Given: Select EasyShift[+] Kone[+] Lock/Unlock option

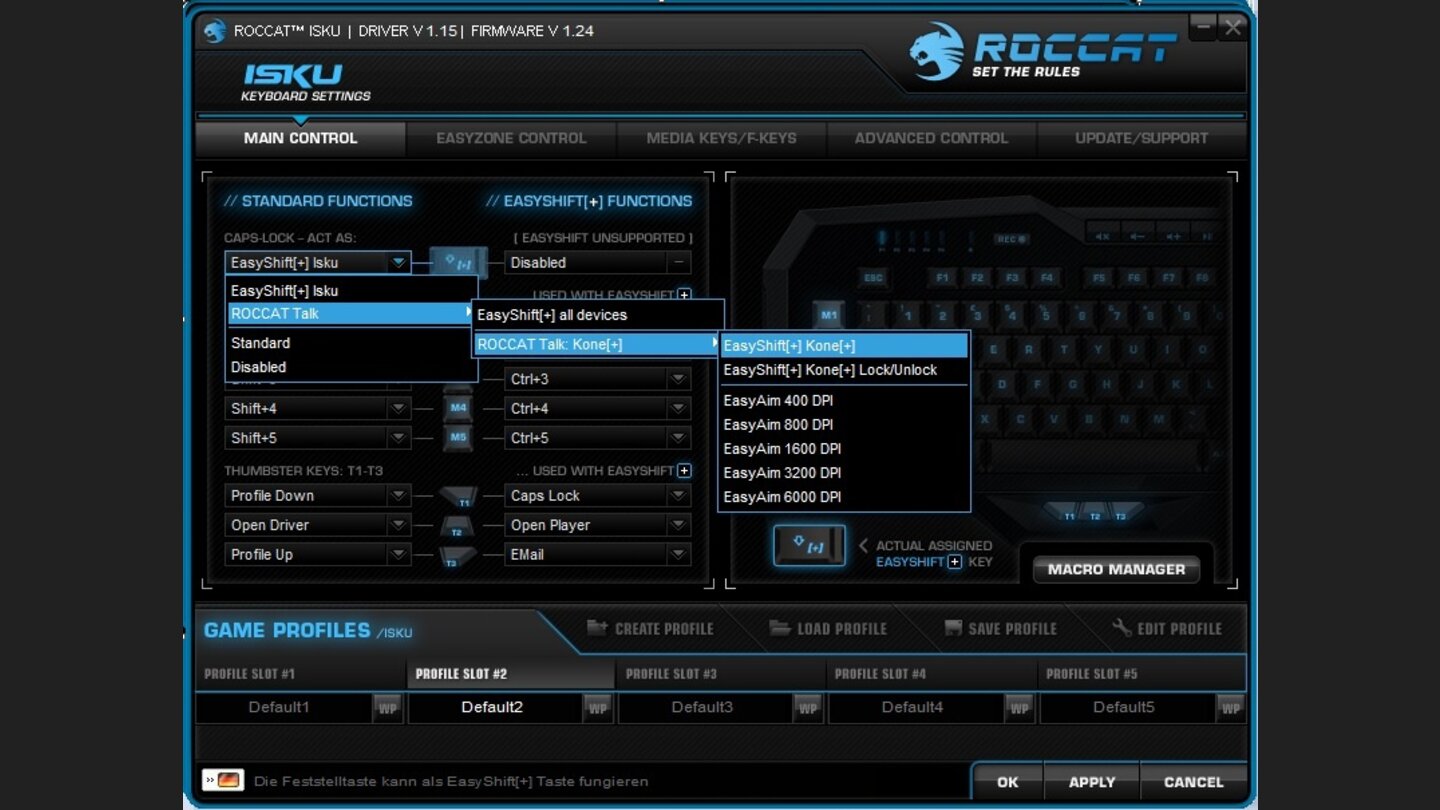Looking at the screenshot, I should pyautogui.click(x=844, y=370).
